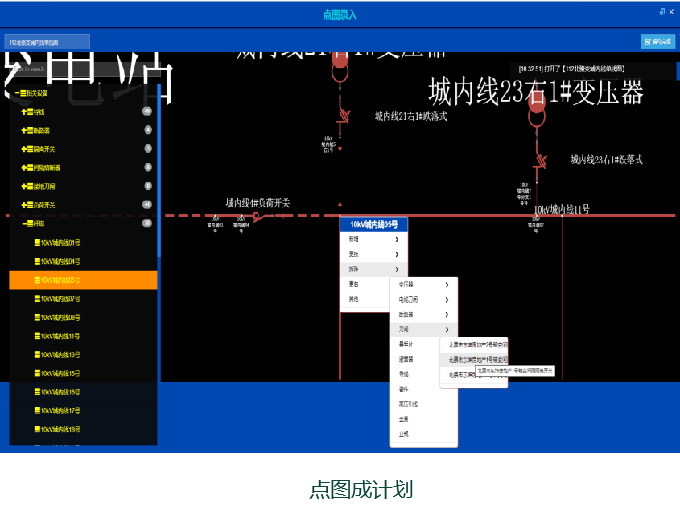Click the text field at top-left toolbar
Viewport: 680px width, 513px height.
[x=47, y=42]
